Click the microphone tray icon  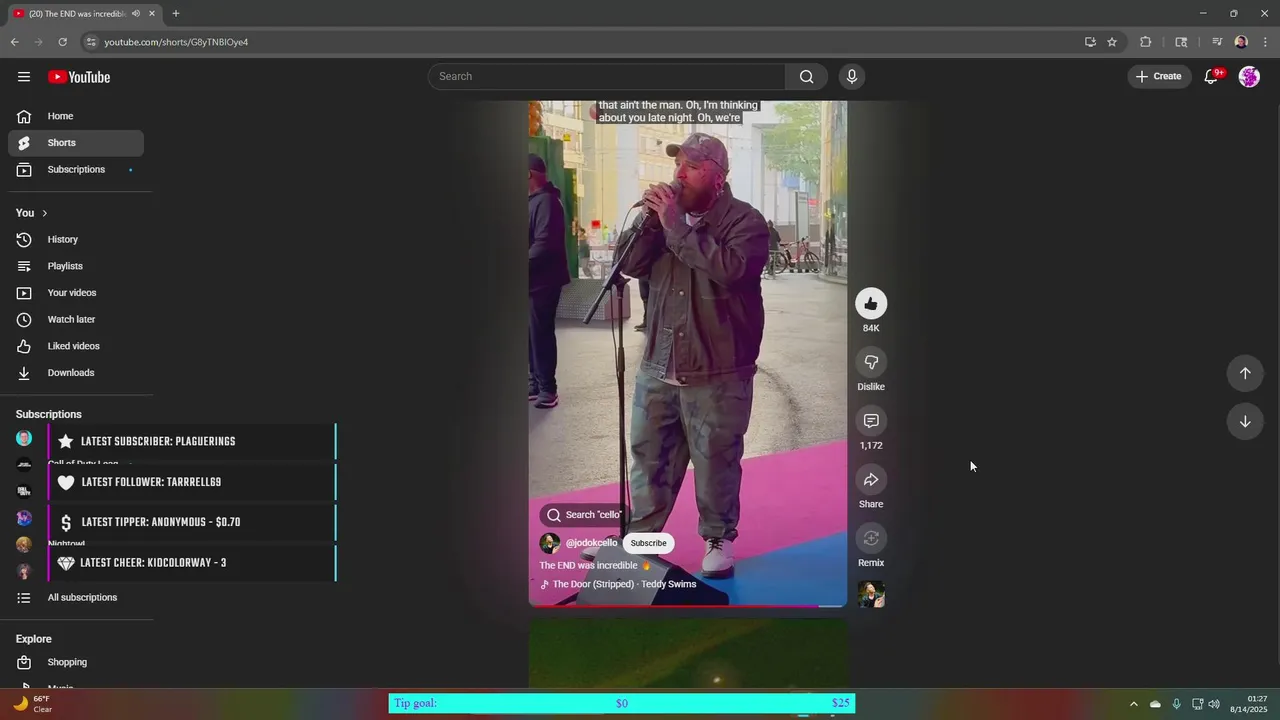1176,704
